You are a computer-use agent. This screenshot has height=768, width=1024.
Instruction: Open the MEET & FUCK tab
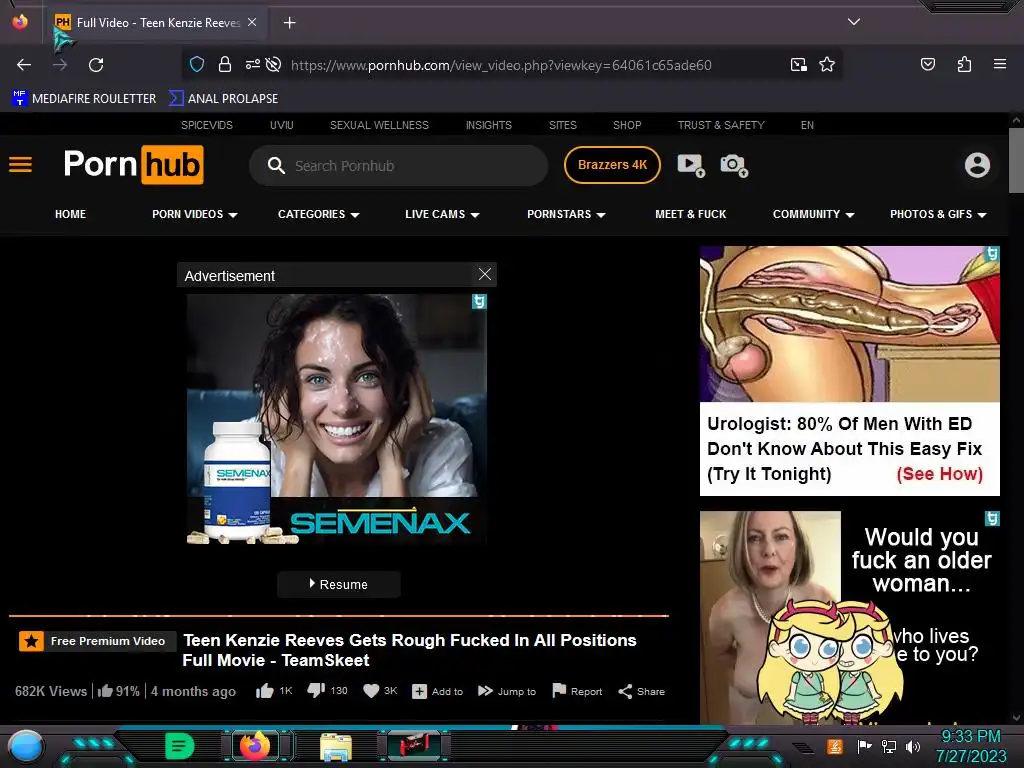pos(690,214)
